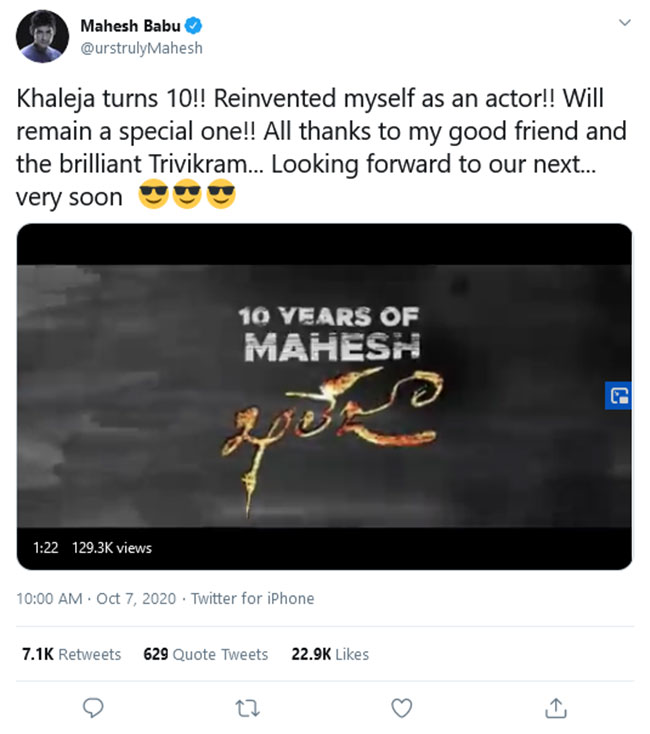Click the Twitter for iPhone source link
650x734 pixels.
point(252,598)
